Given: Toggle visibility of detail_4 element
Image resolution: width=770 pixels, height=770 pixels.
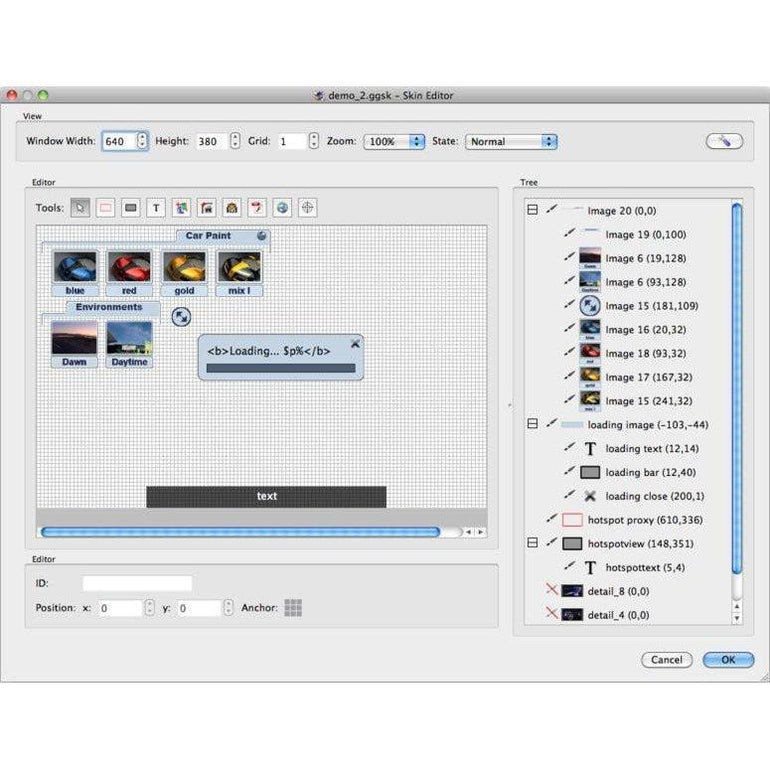Looking at the screenshot, I should (551, 612).
